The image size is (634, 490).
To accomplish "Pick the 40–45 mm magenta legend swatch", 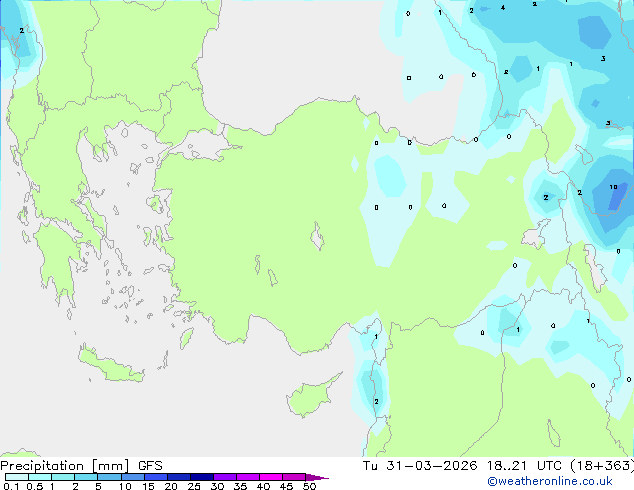I will pos(271,477).
